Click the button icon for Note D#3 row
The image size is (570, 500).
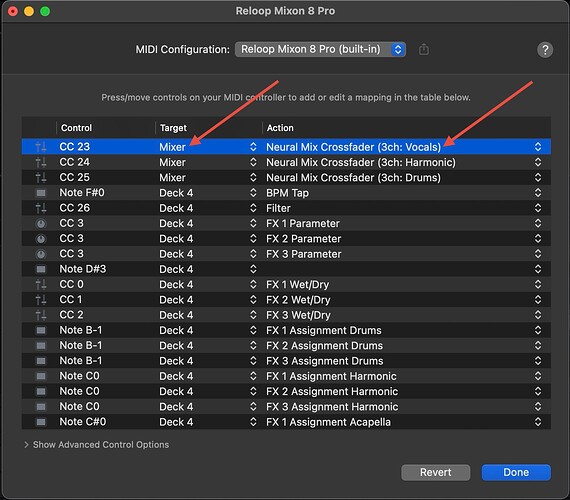[41, 269]
